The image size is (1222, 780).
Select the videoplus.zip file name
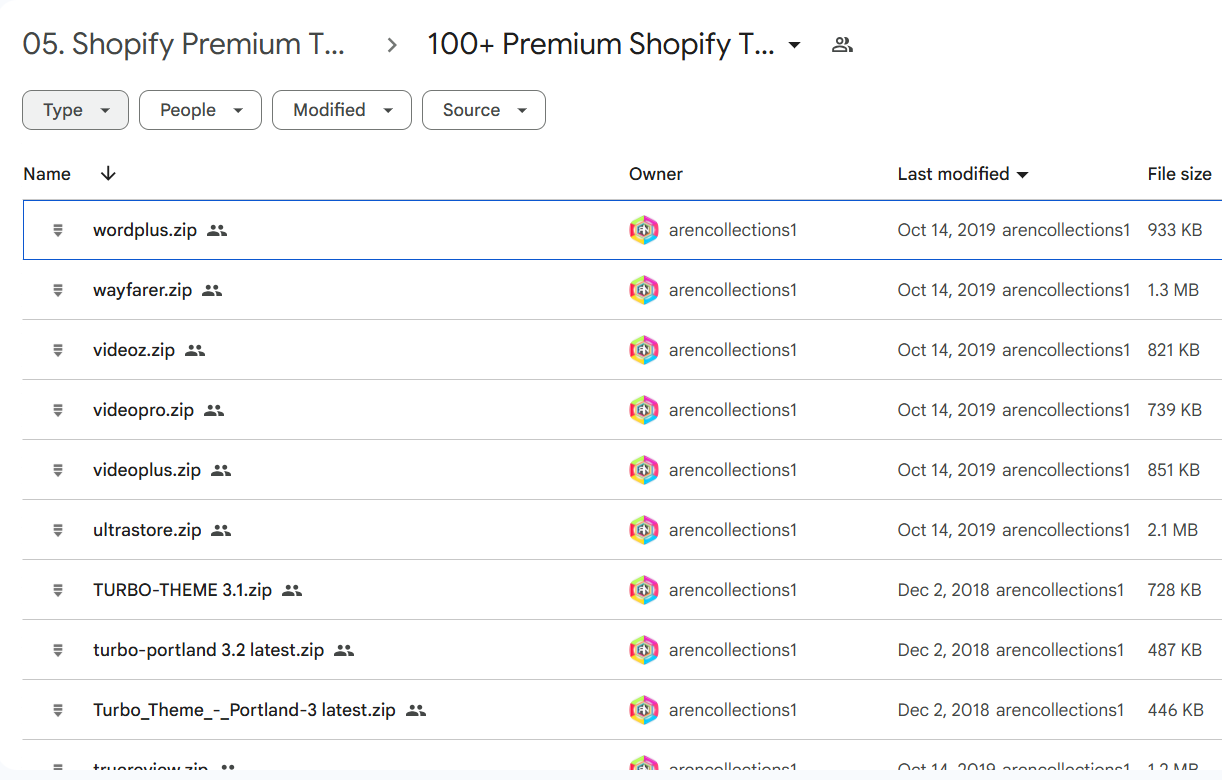pyautogui.click(x=147, y=470)
